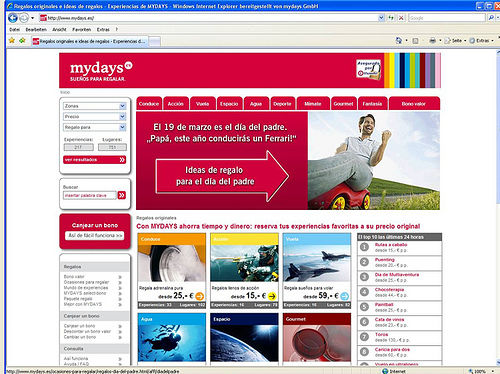Select the Agua category tab
The image size is (500, 374).
pyautogui.click(x=256, y=104)
